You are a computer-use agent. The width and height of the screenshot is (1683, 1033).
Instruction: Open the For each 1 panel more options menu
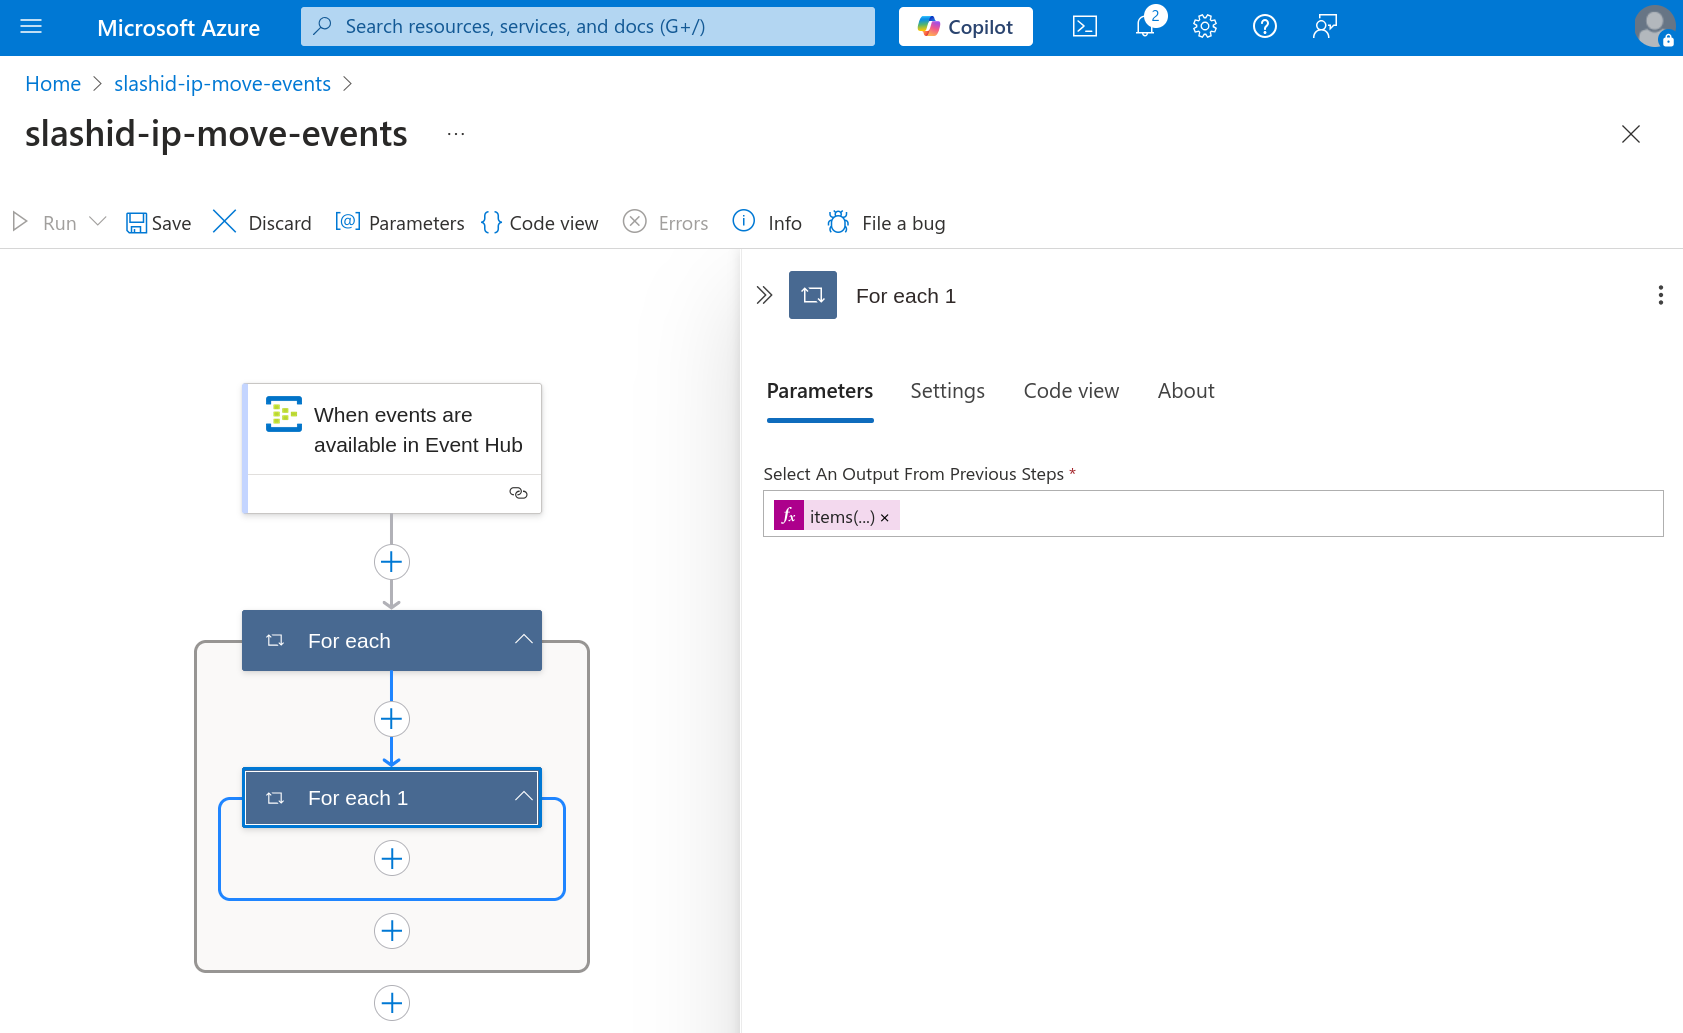point(1660,295)
